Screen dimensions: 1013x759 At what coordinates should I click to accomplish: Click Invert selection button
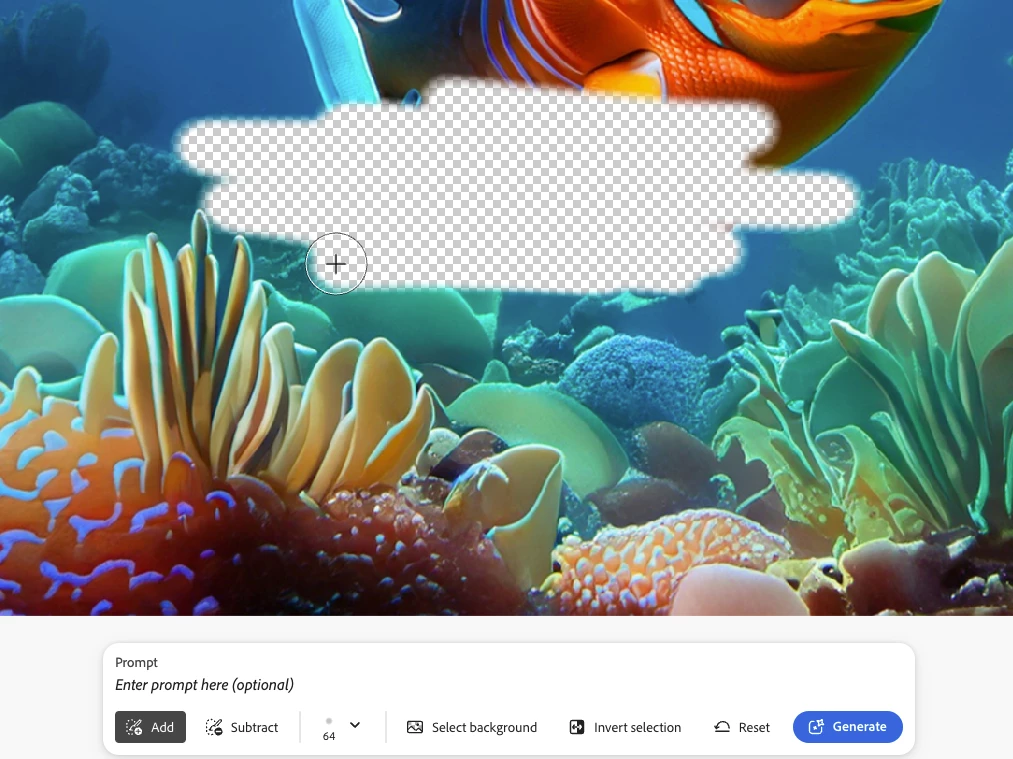click(x=625, y=727)
